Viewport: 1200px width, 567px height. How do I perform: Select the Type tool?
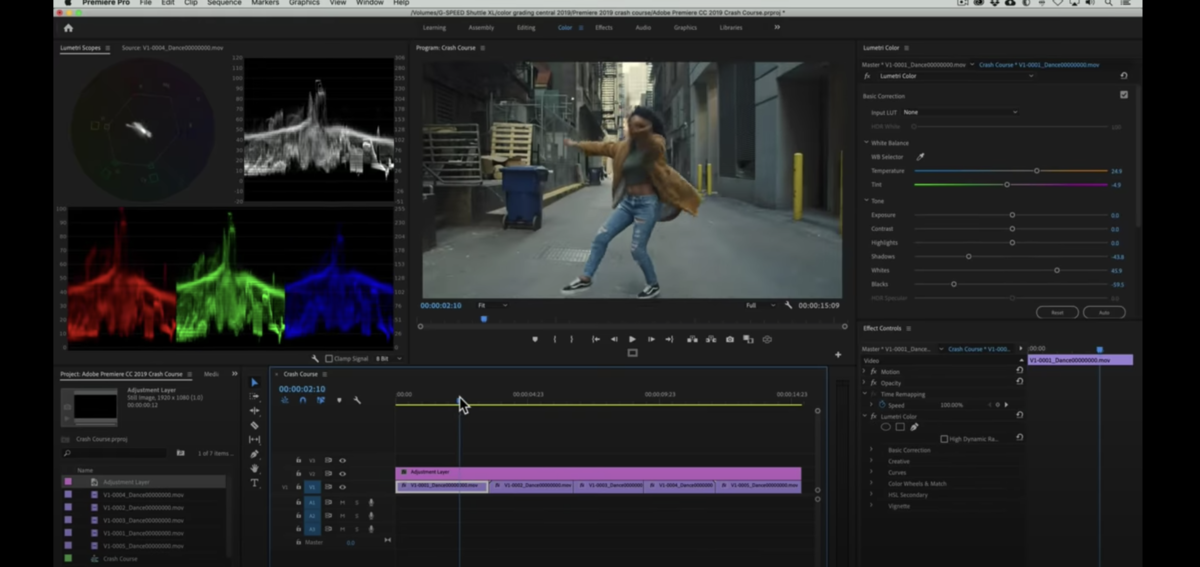pyautogui.click(x=254, y=483)
